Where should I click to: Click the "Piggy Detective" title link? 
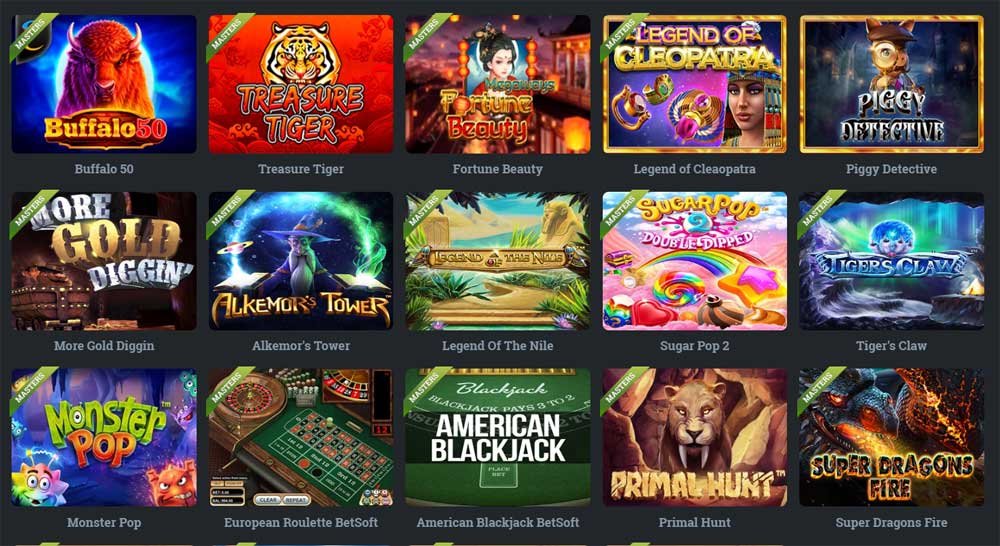tap(892, 169)
